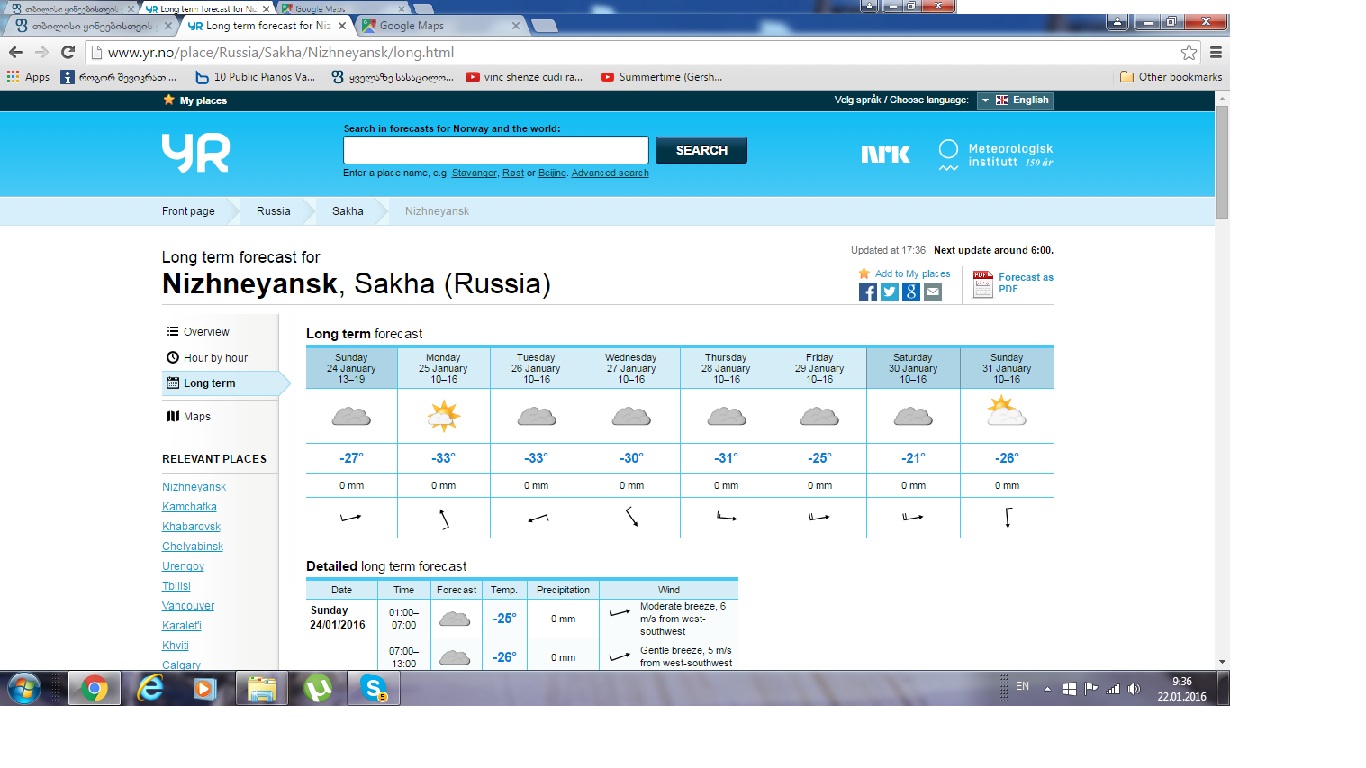Click Monday 25 January sunny weather icon
1366x768 pixels.
(443, 415)
